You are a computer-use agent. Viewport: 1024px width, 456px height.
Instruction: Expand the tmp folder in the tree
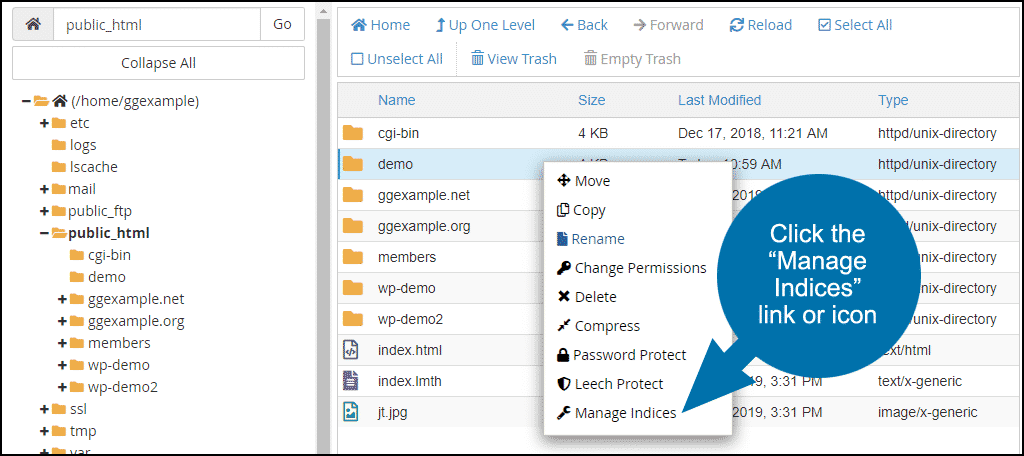44,431
